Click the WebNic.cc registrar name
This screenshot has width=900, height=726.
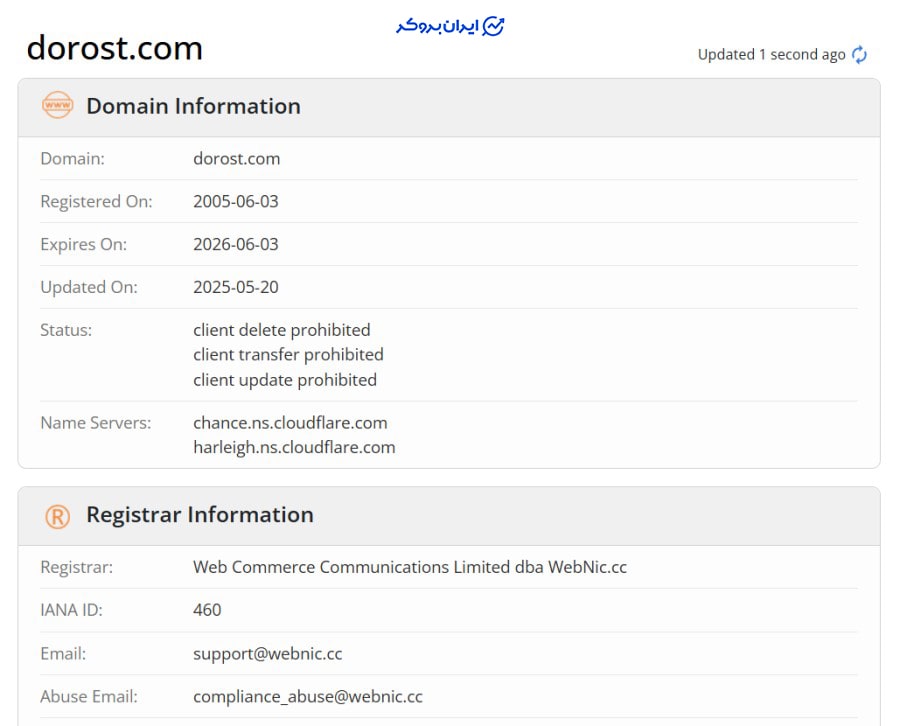click(410, 567)
